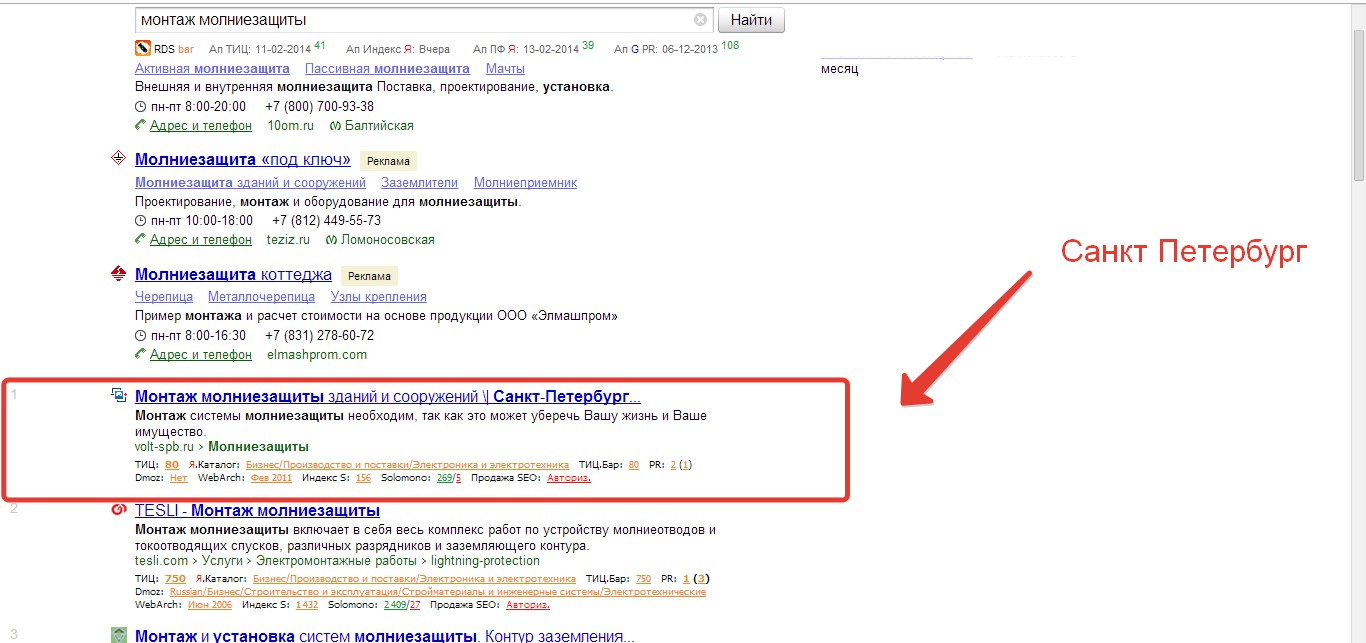Click the metro icon before Ломоносовская

click(x=331, y=240)
